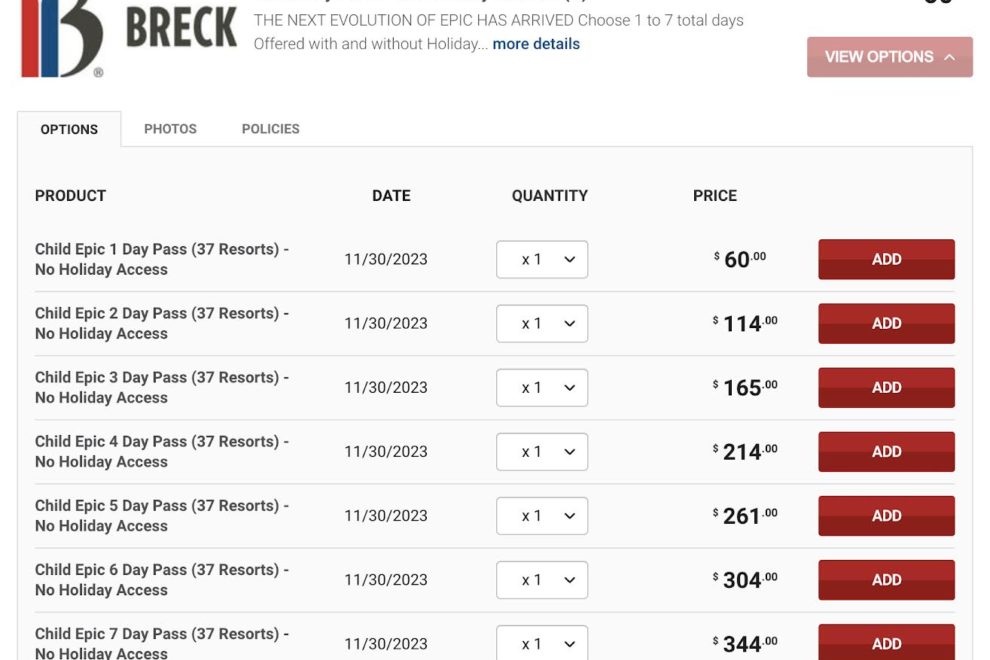This screenshot has height=660, width=990.
Task: Open quantity dropdown for 4 Day Pass
Action: [542, 452]
